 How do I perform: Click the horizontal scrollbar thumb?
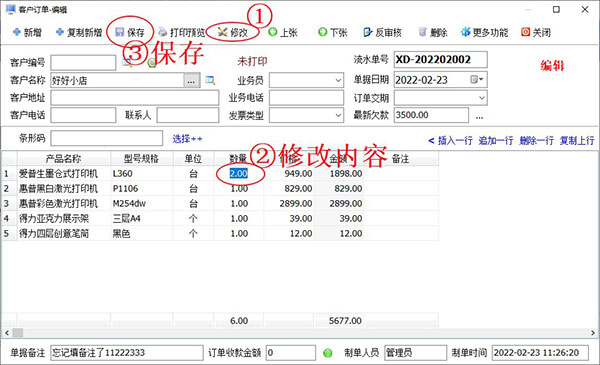coord(18,333)
